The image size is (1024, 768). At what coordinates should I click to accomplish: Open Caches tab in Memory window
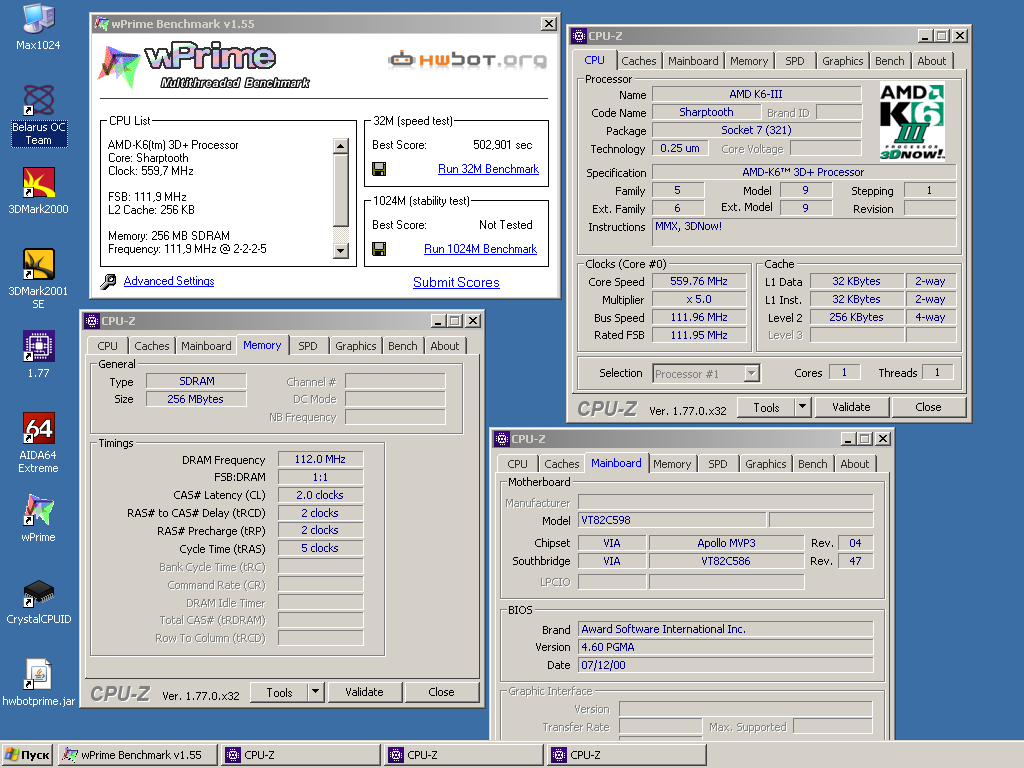click(152, 346)
